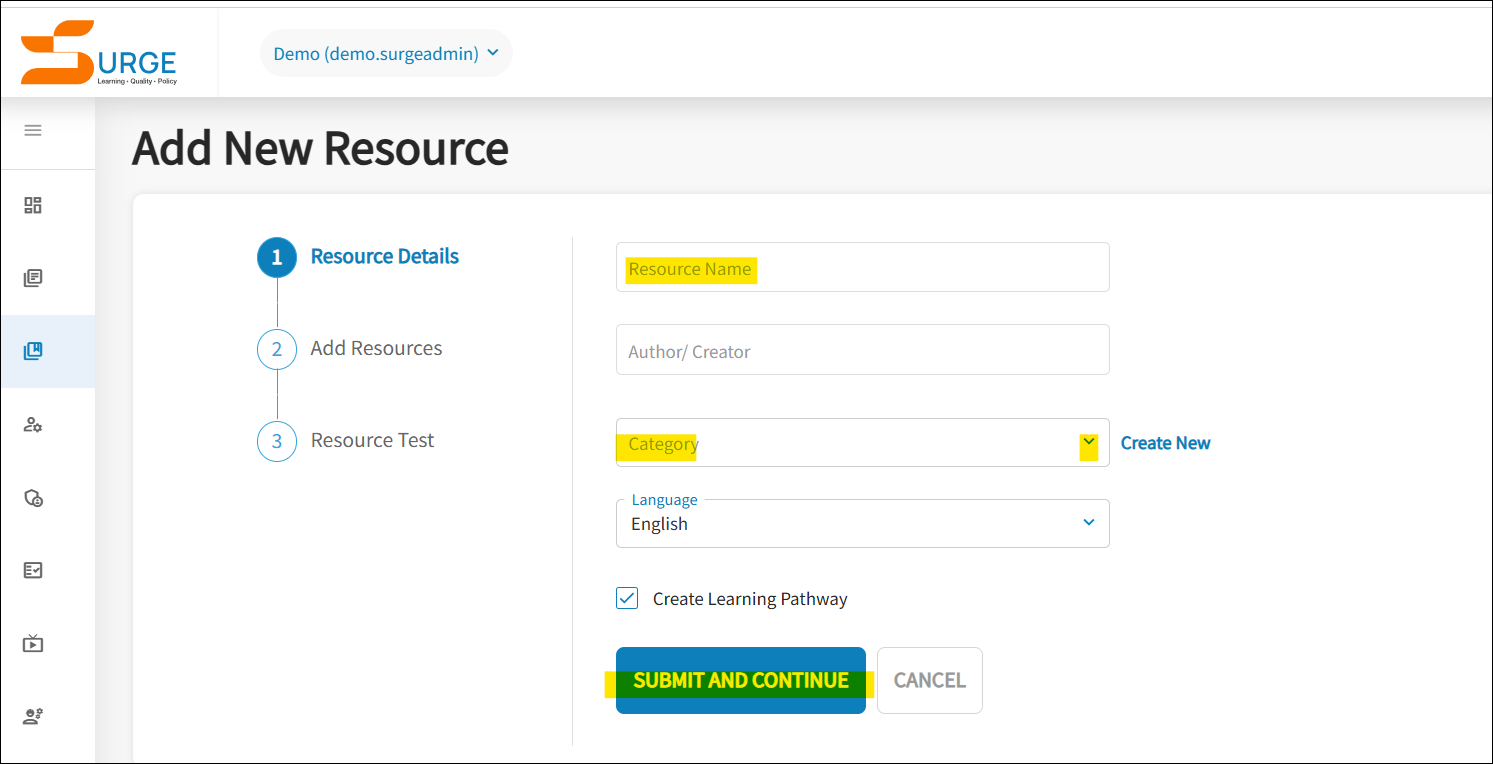Select the people group icon at sidebar bottom
The image size is (1493, 764).
click(x=32, y=716)
